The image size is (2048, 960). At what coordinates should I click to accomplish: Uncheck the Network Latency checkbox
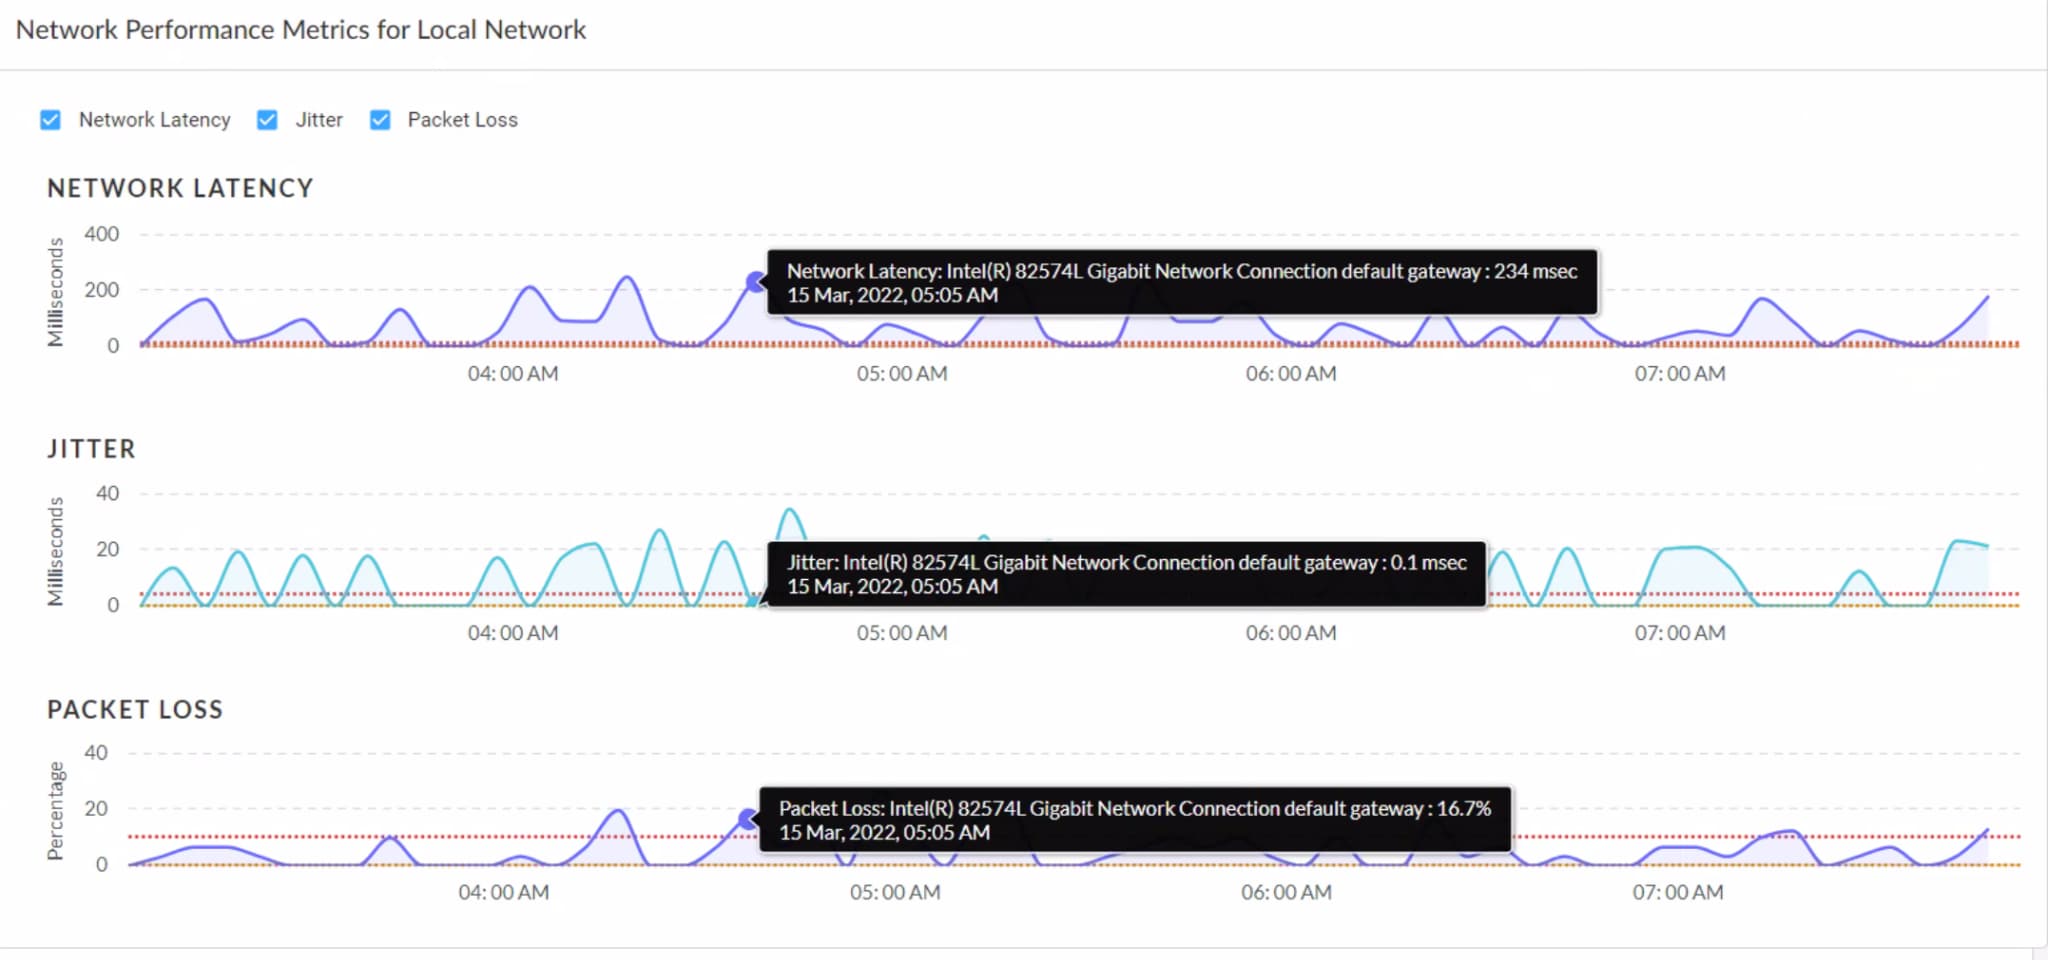point(50,120)
